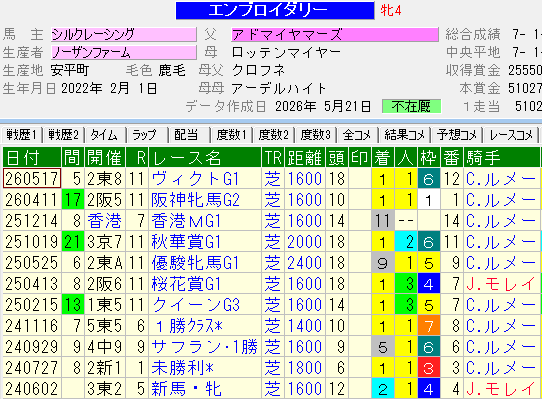Switch to the 戦歴2 tab

(64, 135)
